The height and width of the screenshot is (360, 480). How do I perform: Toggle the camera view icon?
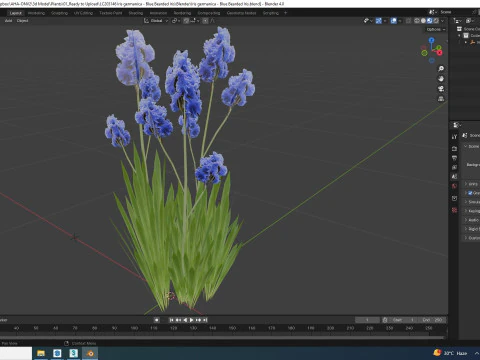click(441, 89)
